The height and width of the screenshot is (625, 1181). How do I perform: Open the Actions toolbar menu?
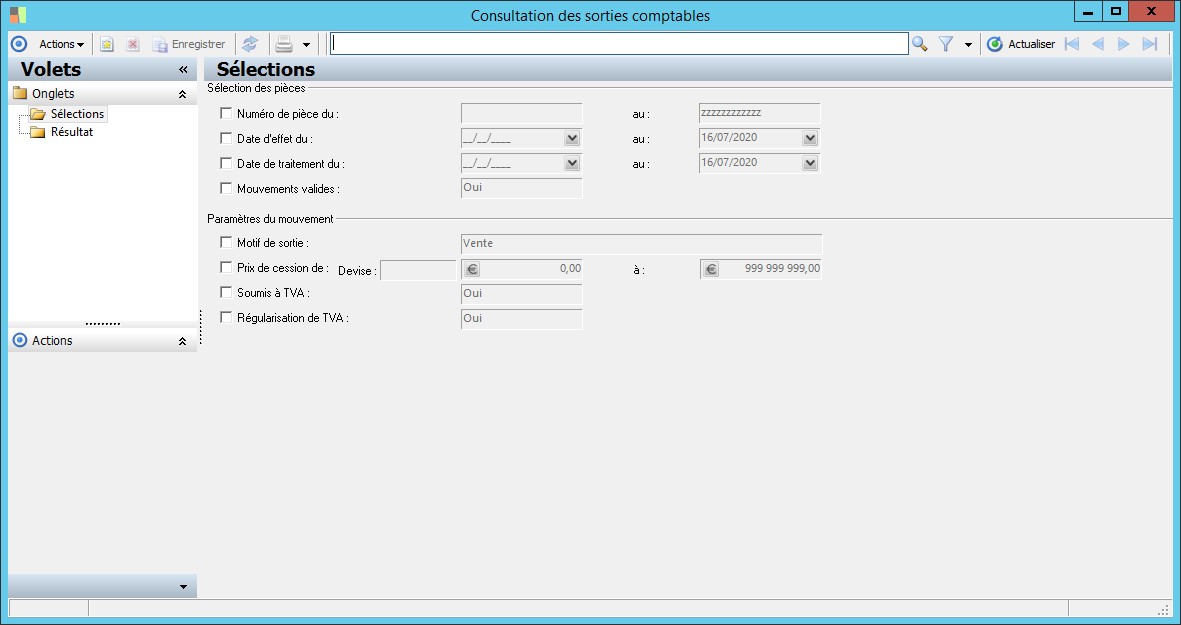[x=62, y=44]
